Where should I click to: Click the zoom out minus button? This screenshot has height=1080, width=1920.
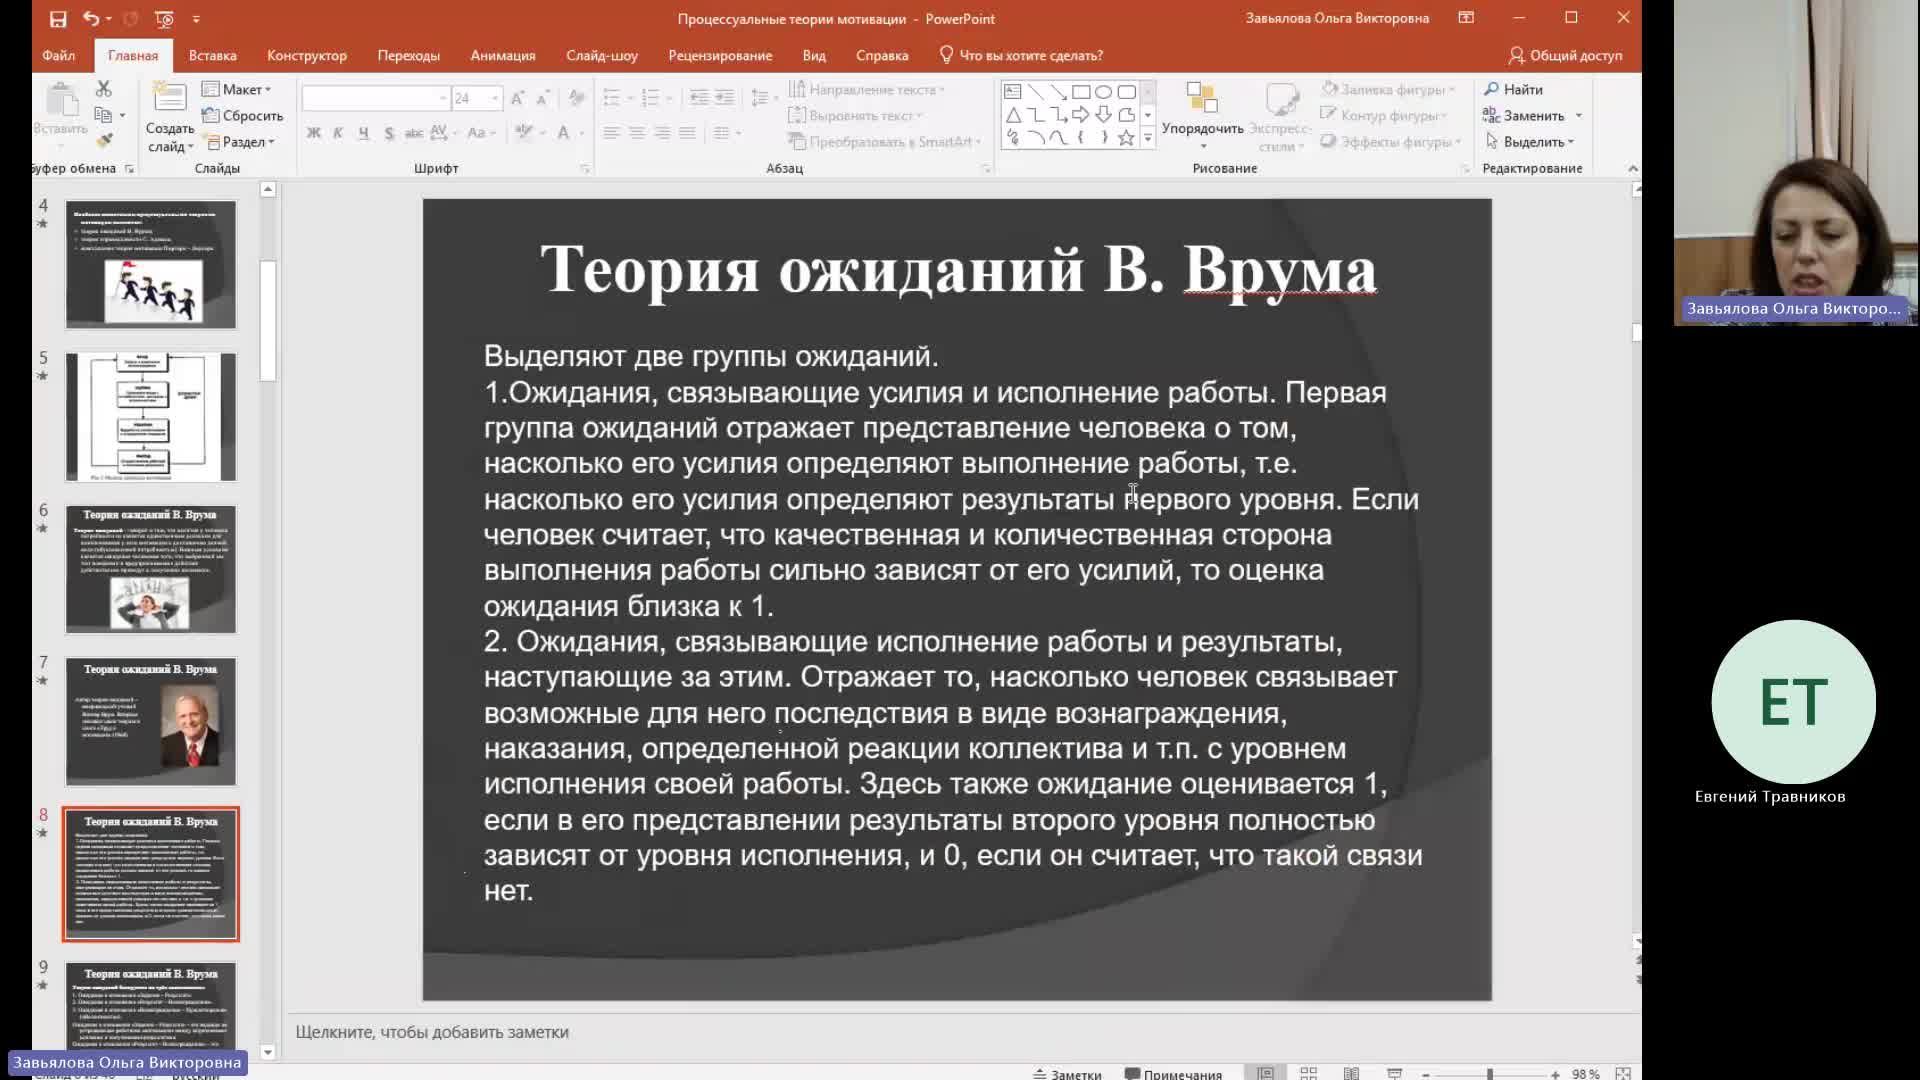click(1426, 1074)
